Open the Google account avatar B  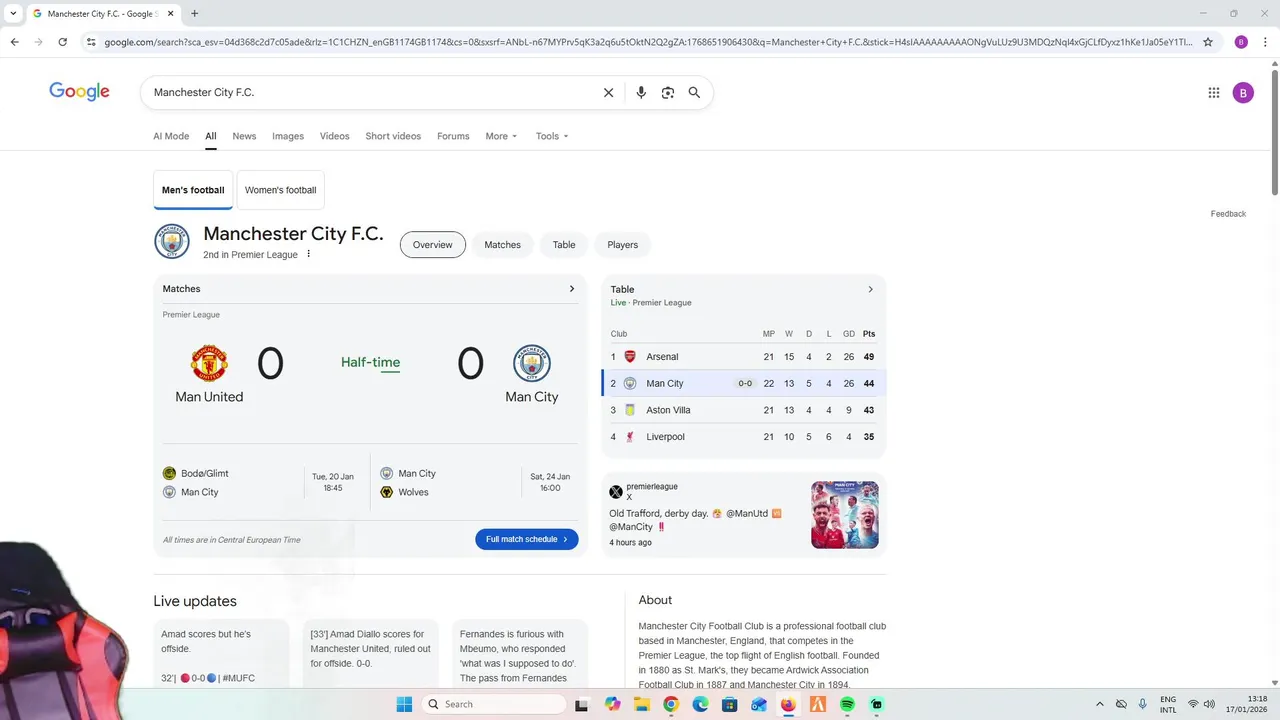pyautogui.click(x=1243, y=93)
